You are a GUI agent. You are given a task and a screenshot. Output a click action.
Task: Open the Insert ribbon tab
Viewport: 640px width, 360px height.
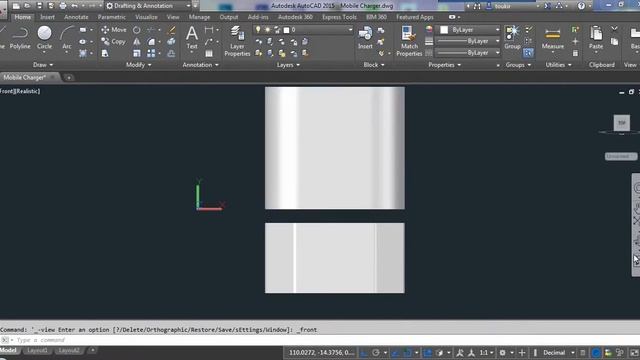47,17
